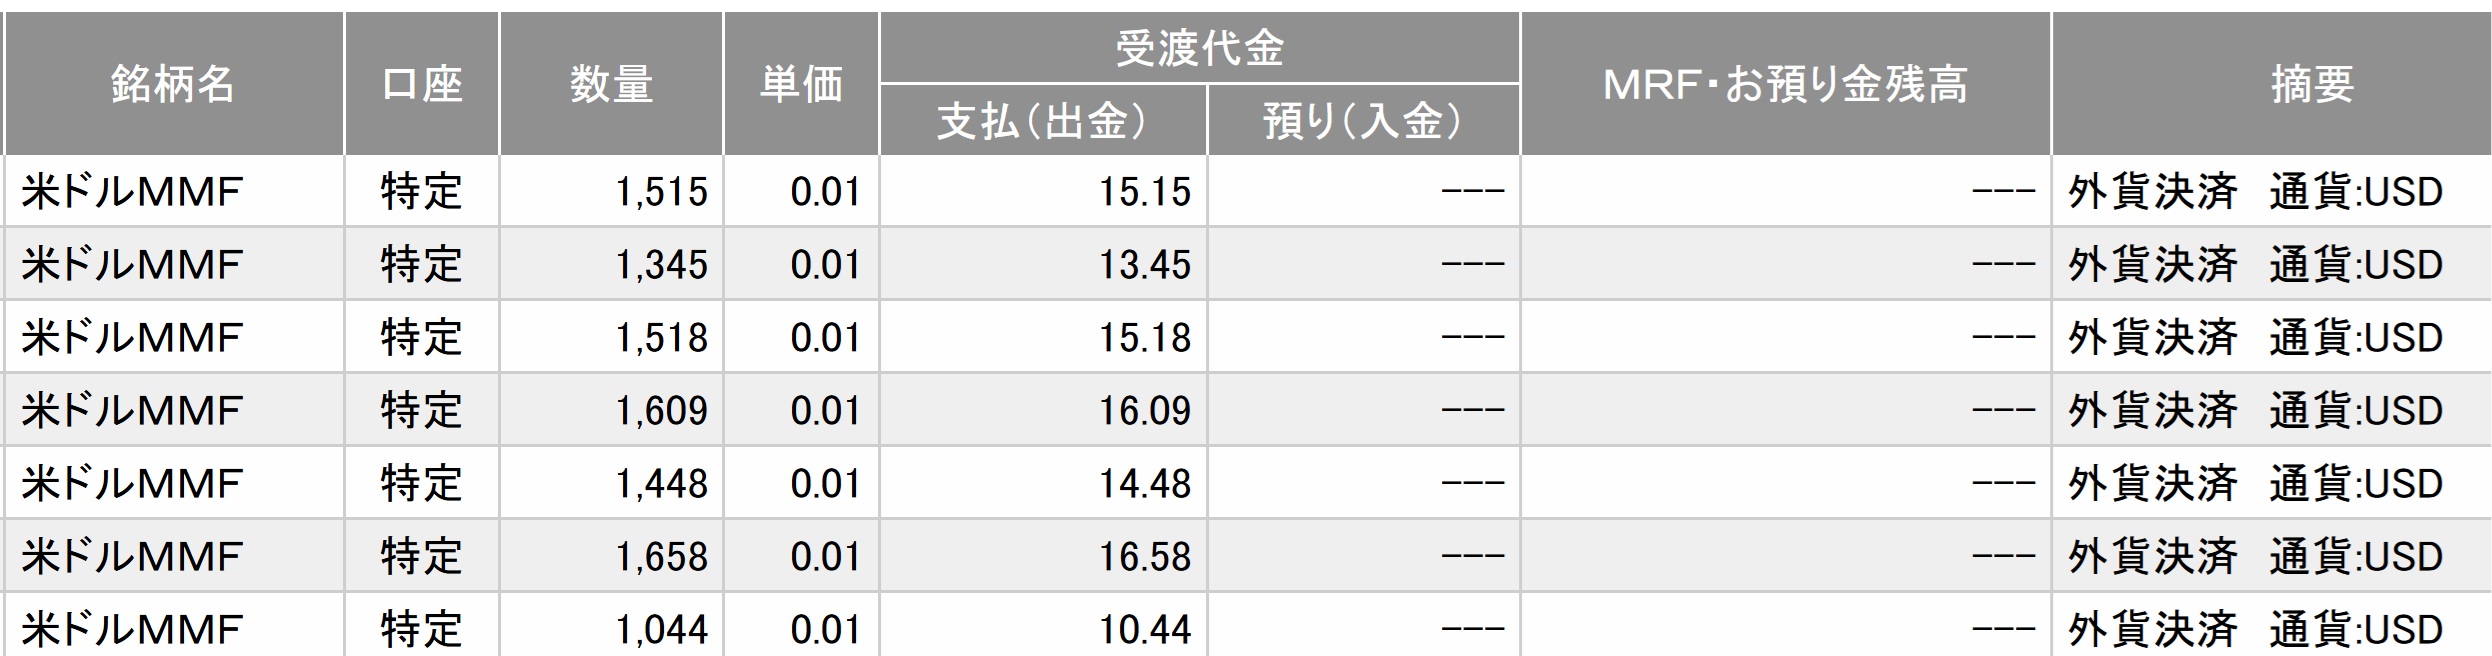Click the payment amount 16.58
This screenshot has height=656, width=2492.
click(x=1145, y=556)
